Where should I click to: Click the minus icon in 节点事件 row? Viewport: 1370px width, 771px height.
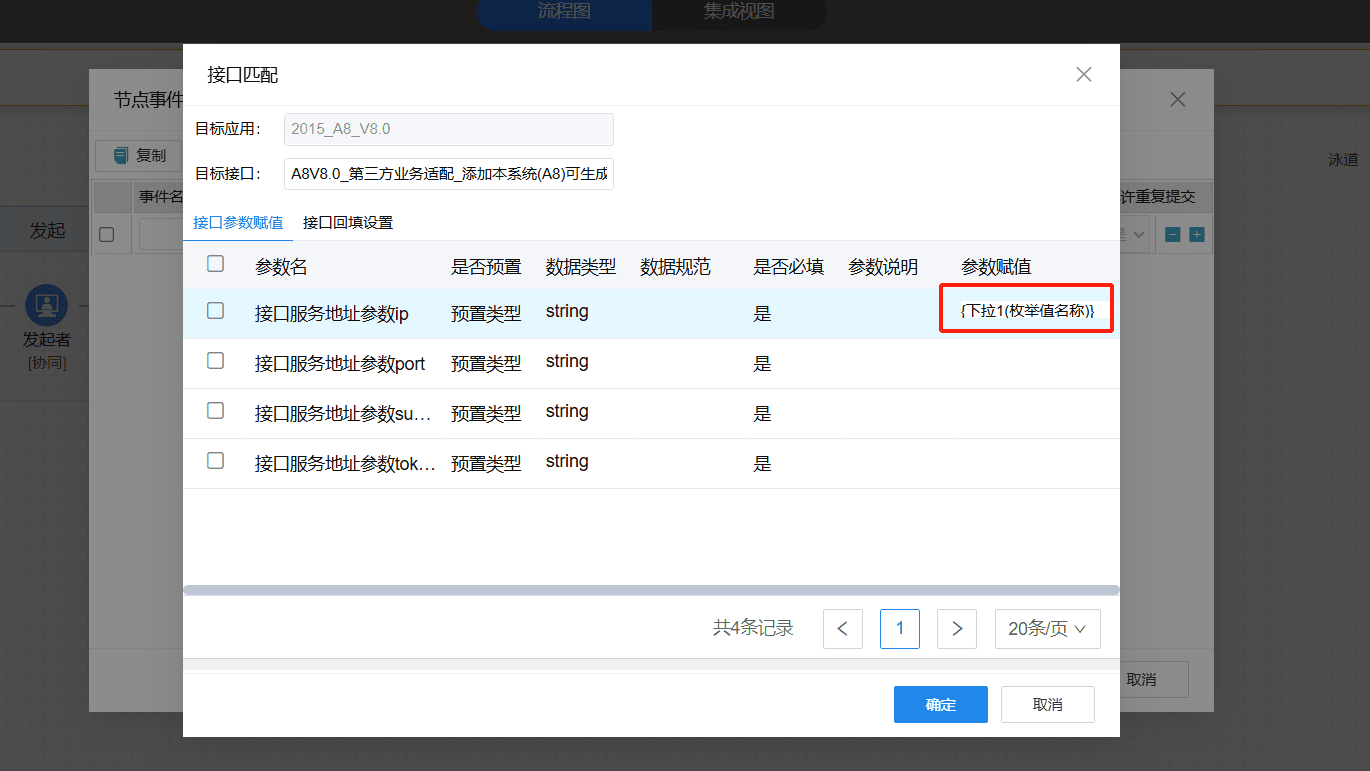pos(1173,235)
